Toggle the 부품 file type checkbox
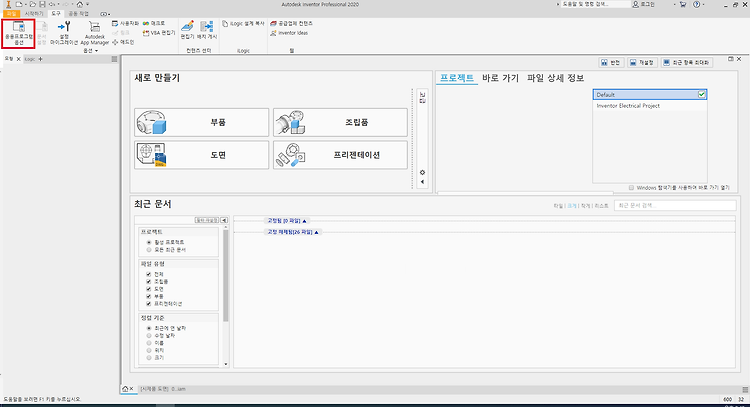 (149, 297)
